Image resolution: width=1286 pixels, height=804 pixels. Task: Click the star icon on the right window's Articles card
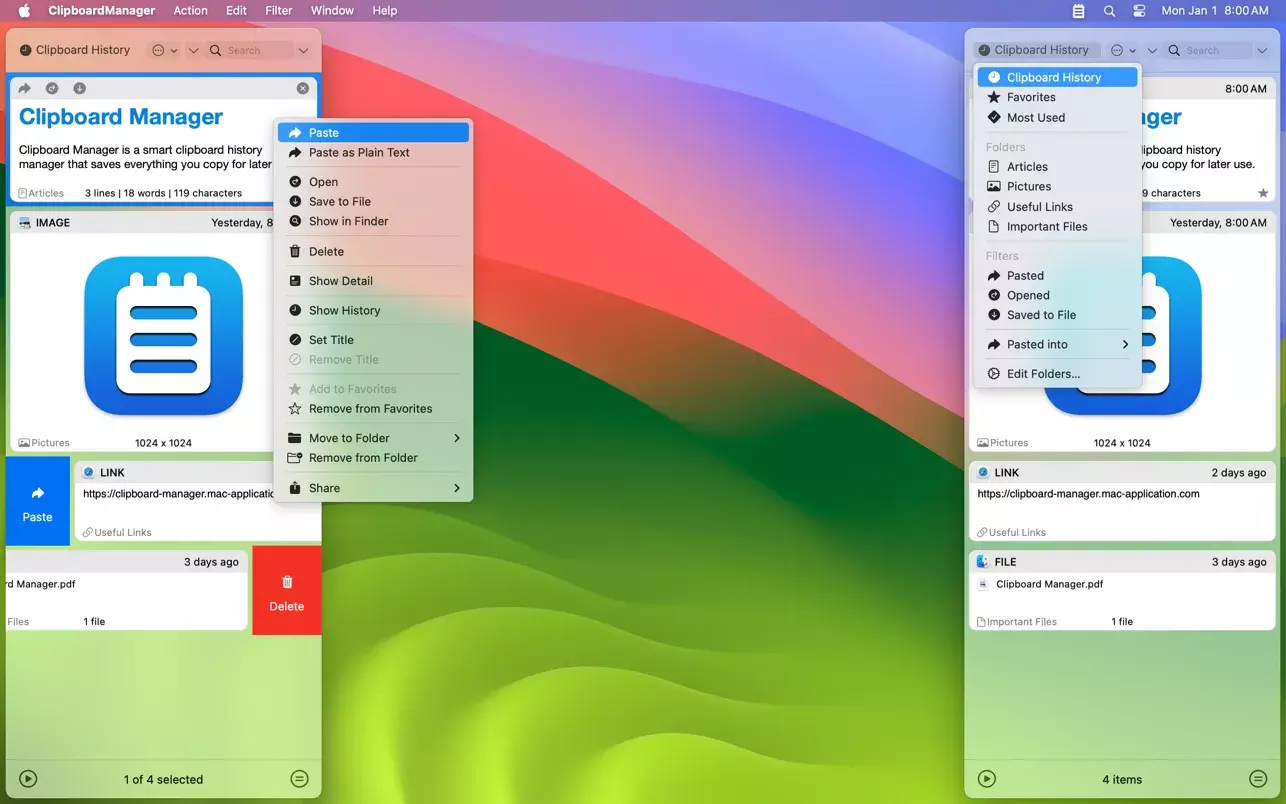[x=1263, y=193]
